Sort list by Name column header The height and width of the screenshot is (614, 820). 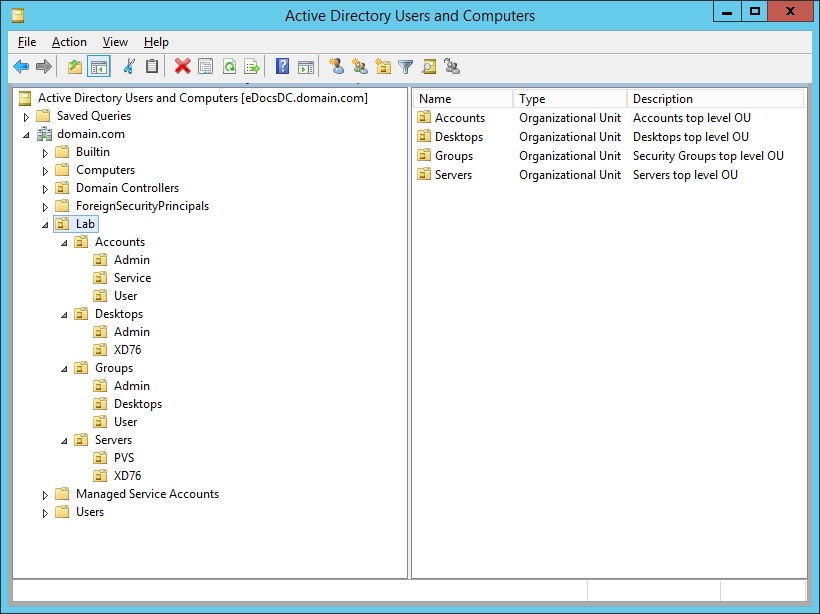coord(462,99)
